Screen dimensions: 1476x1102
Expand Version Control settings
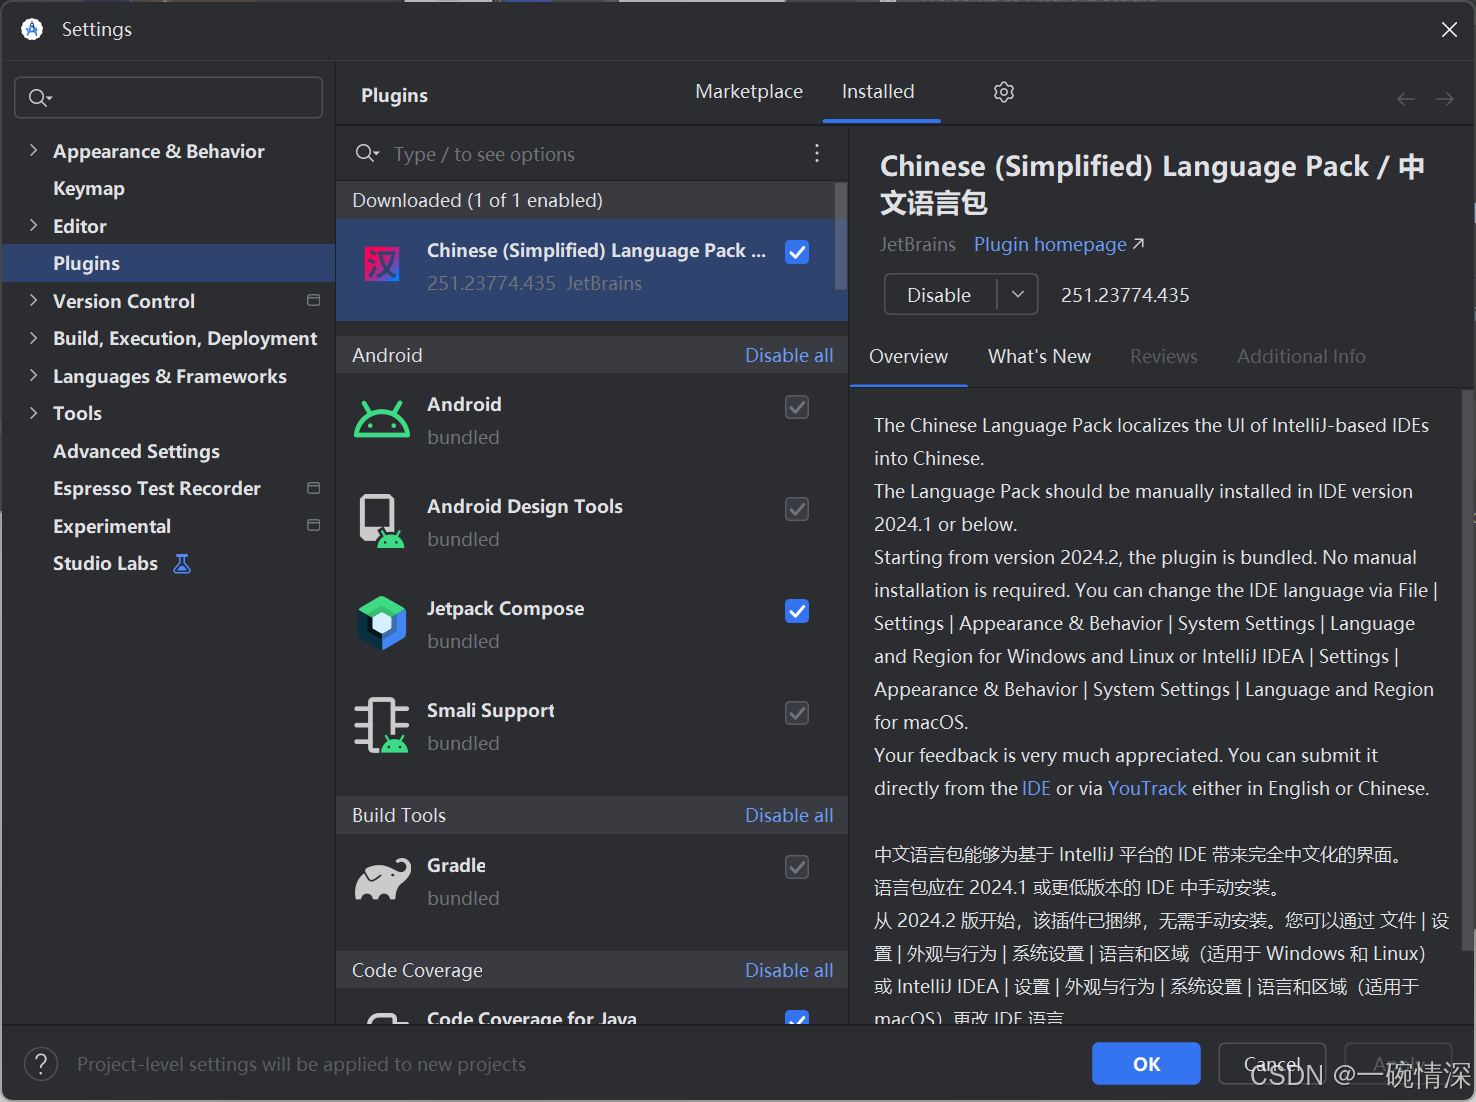(33, 300)
